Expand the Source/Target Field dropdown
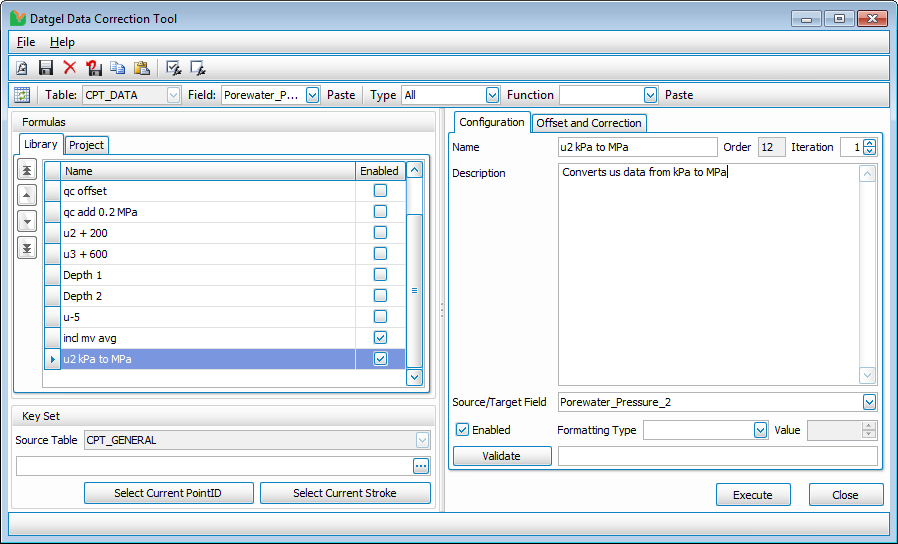This screenshot has height=544, width=898. tap(868, 402)
